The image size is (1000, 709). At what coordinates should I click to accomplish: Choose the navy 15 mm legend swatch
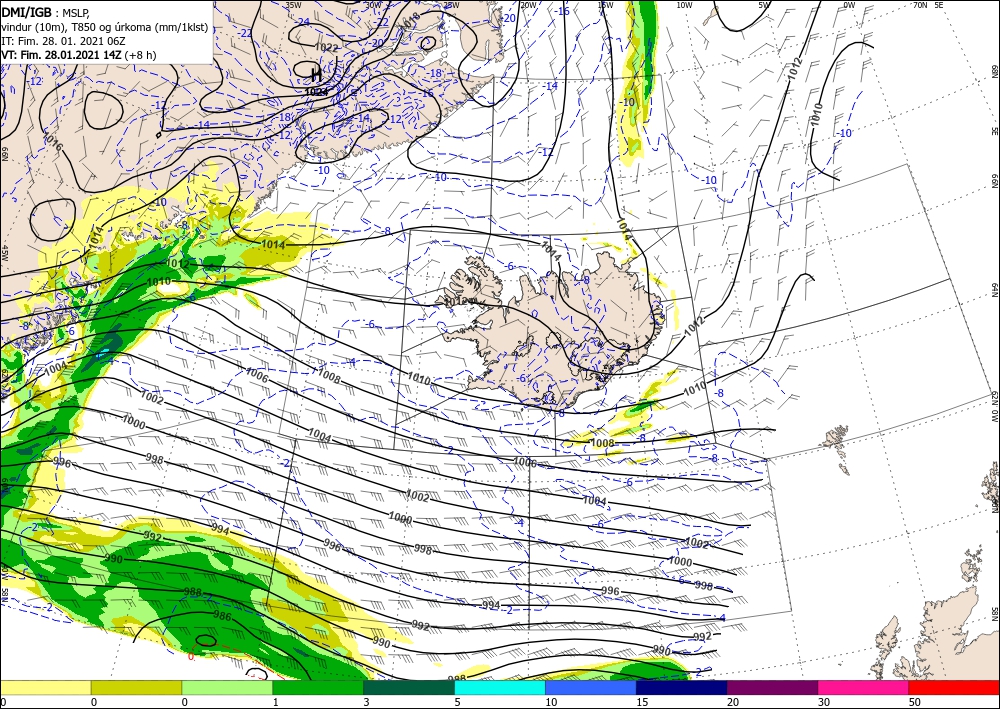point(682,687)
